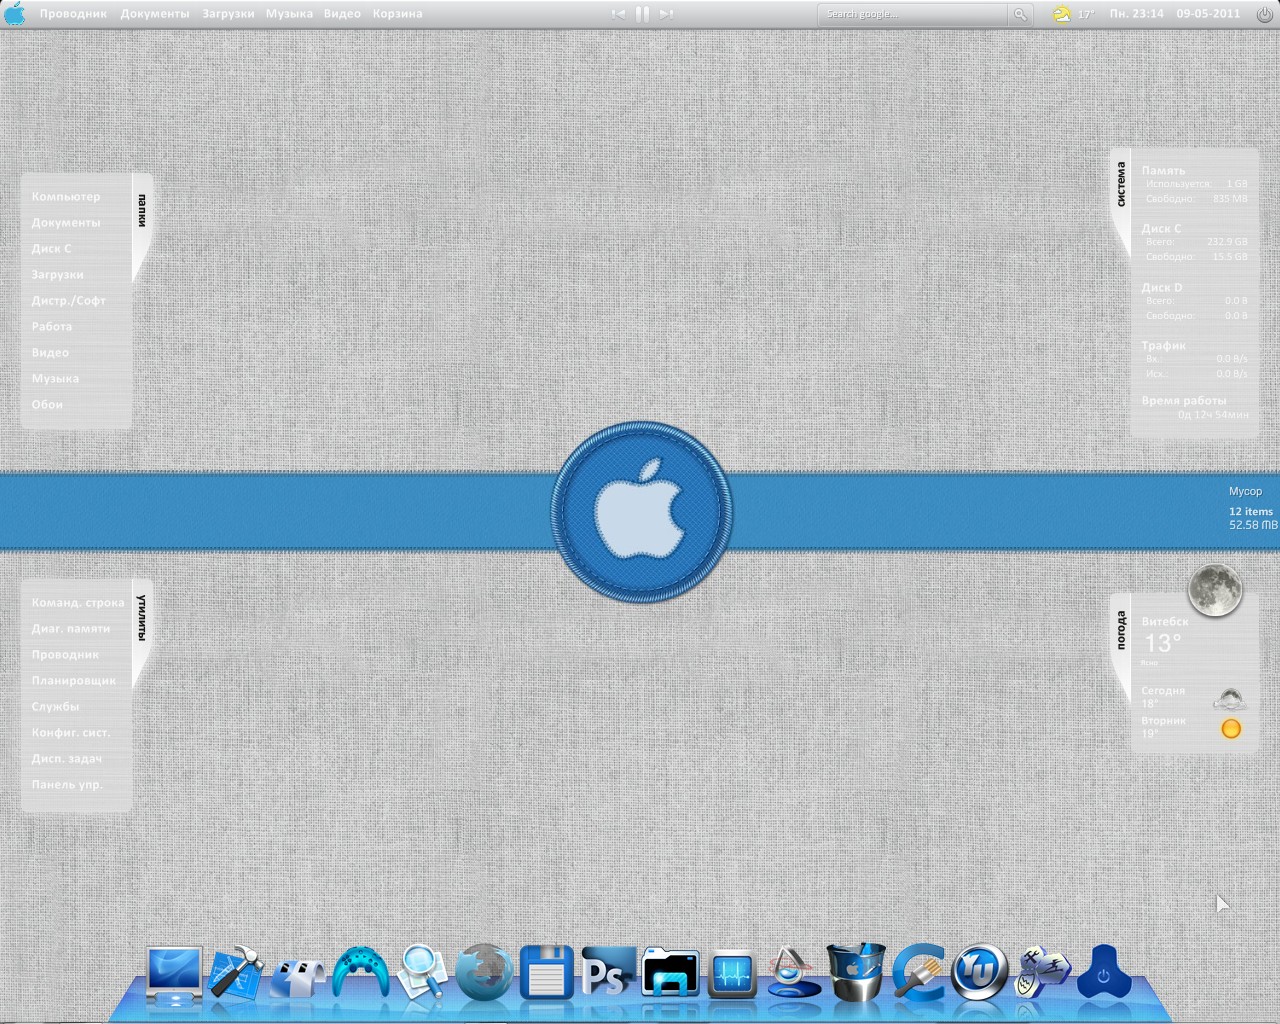Image resolution: width=1280 pixels, height=1024 pixels.
Task: Click the Apple logo in the top bar
Action: (x=15, y=14)
